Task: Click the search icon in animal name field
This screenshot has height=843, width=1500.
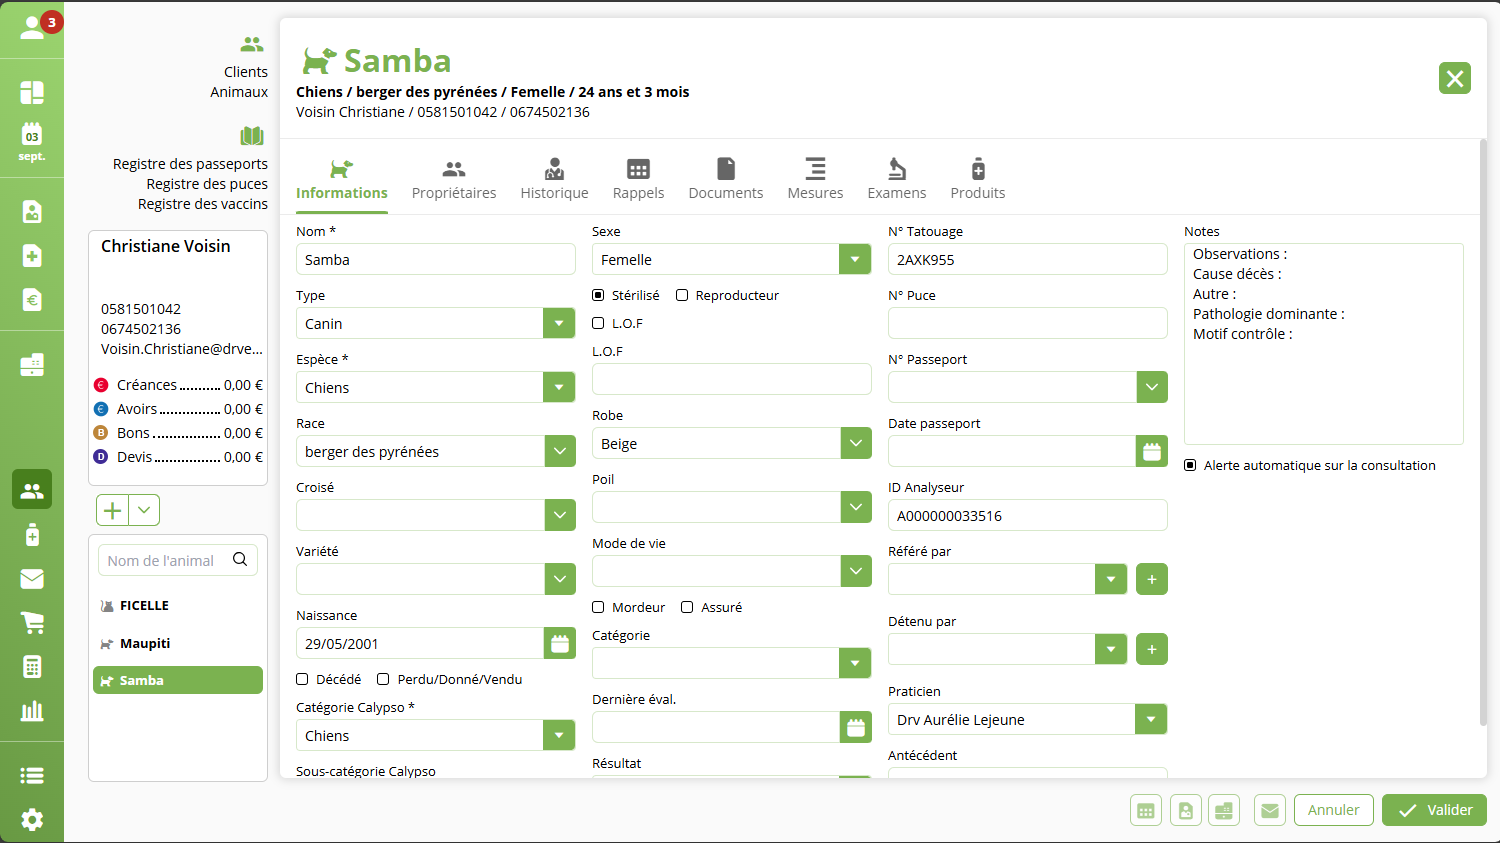Action: [x=240, y=560]
